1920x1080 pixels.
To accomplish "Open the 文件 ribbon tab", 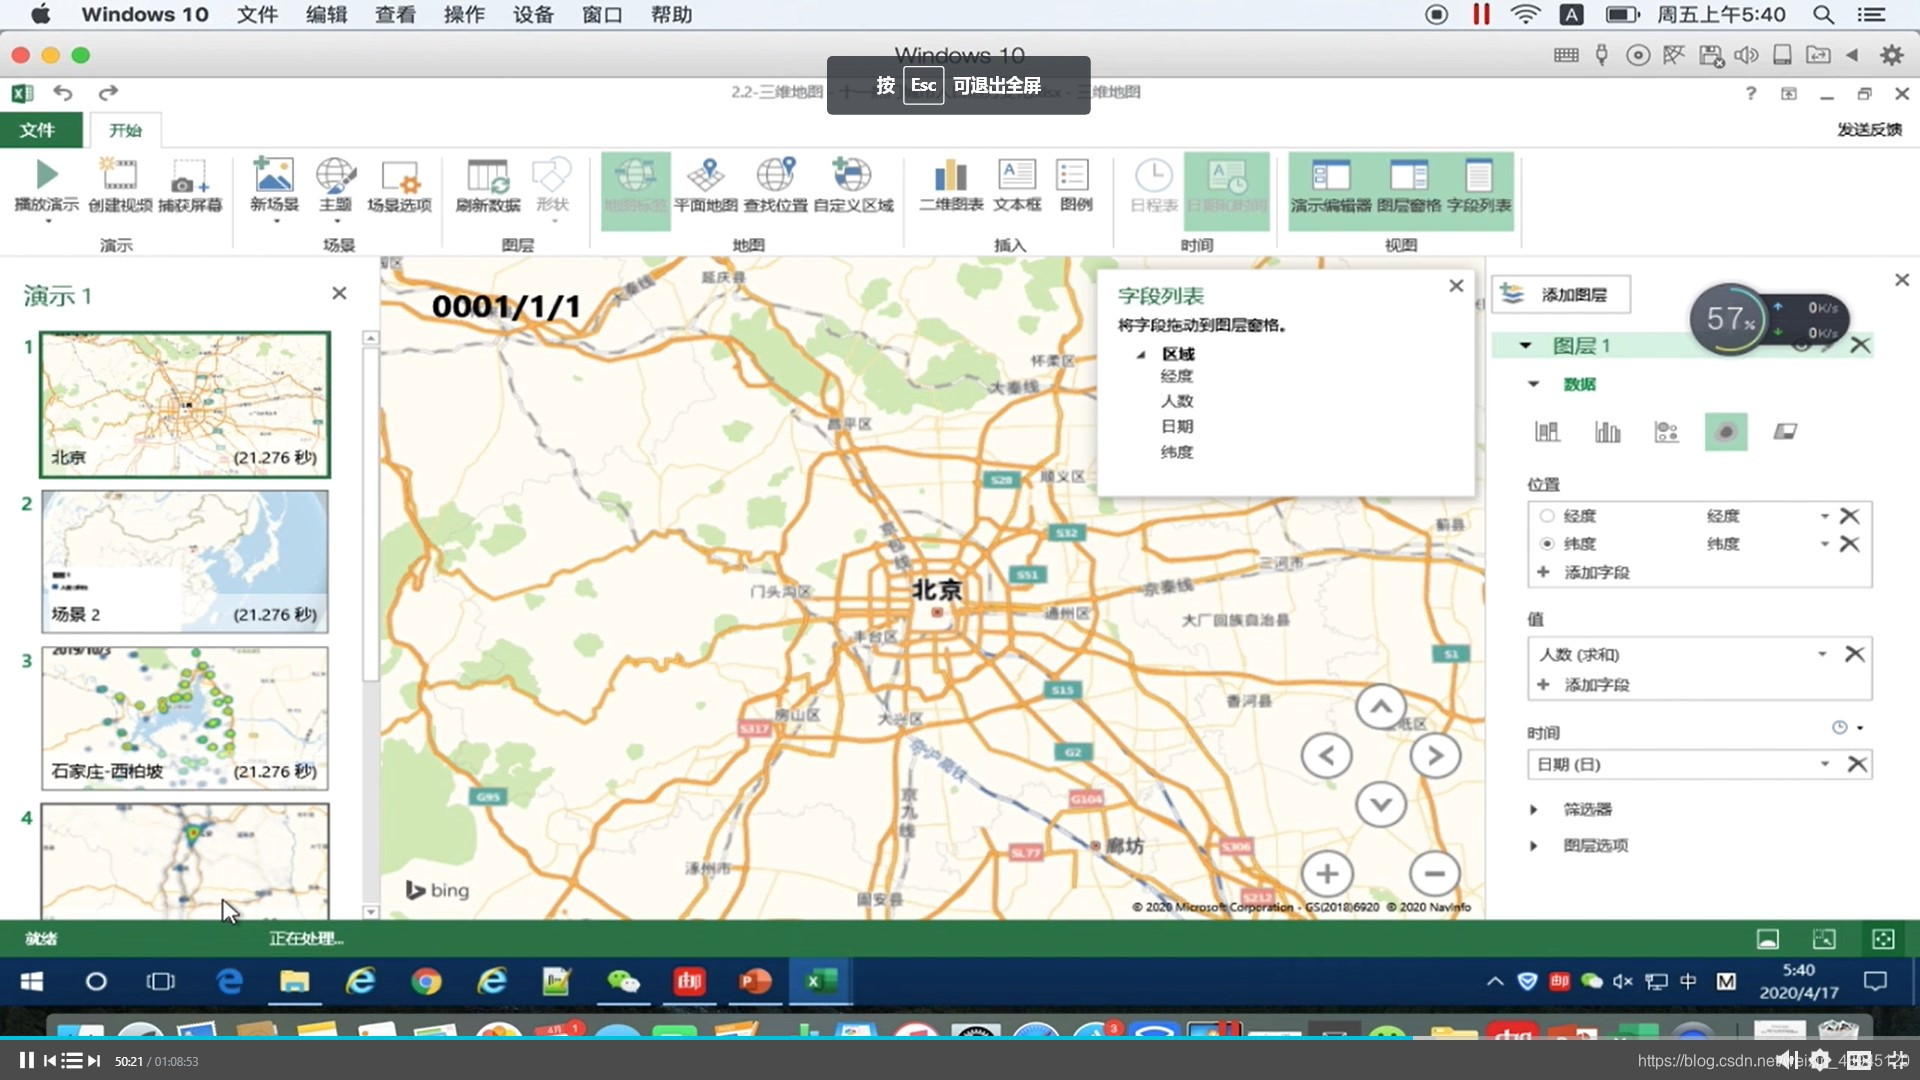I will pos(37,130).
